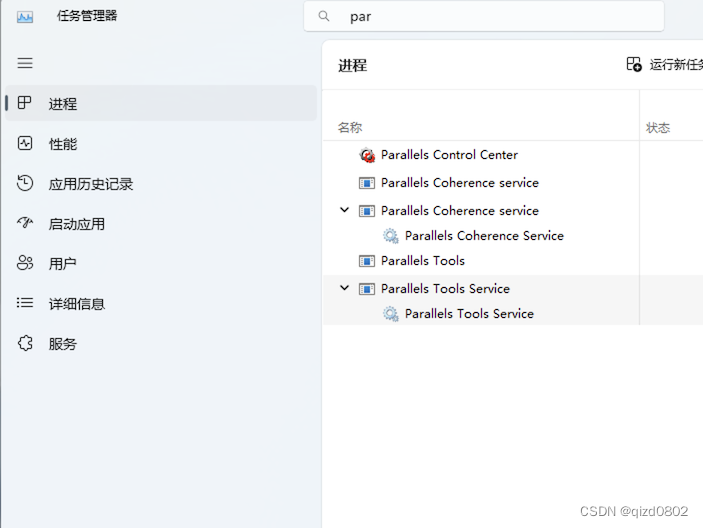Click gear icon of Parallels Tools Service child
This screenshot has height=528, width=703.
[391, 314]
